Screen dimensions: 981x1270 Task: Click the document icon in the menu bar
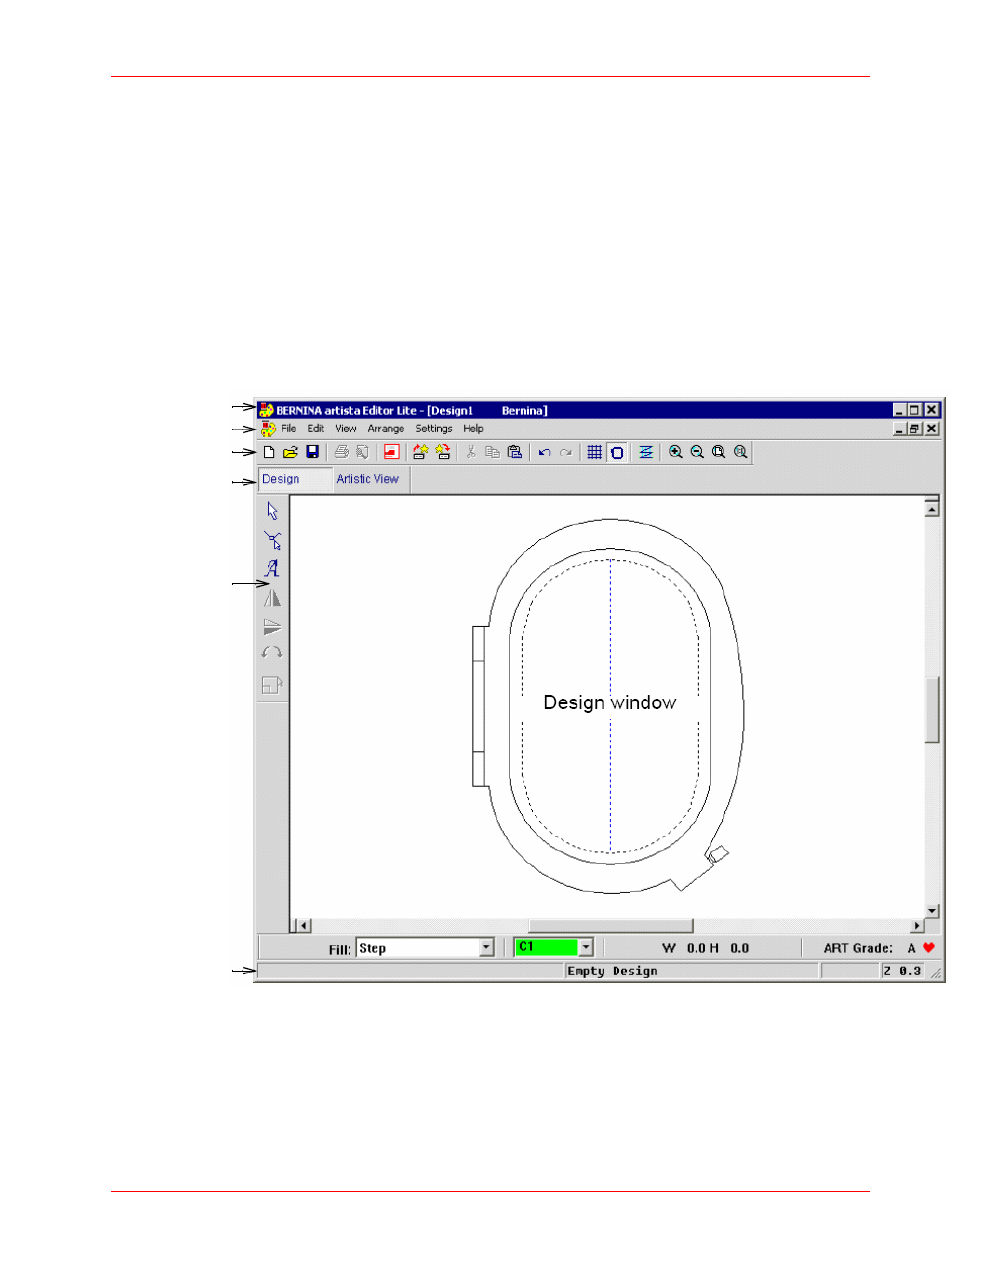267,428
